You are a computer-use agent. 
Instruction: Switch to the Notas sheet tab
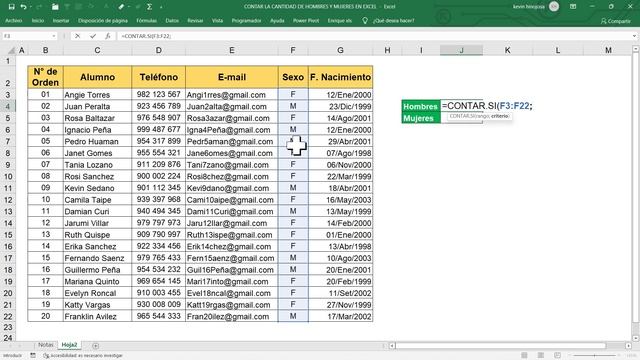pyautogui.click(x=46, y=345)
